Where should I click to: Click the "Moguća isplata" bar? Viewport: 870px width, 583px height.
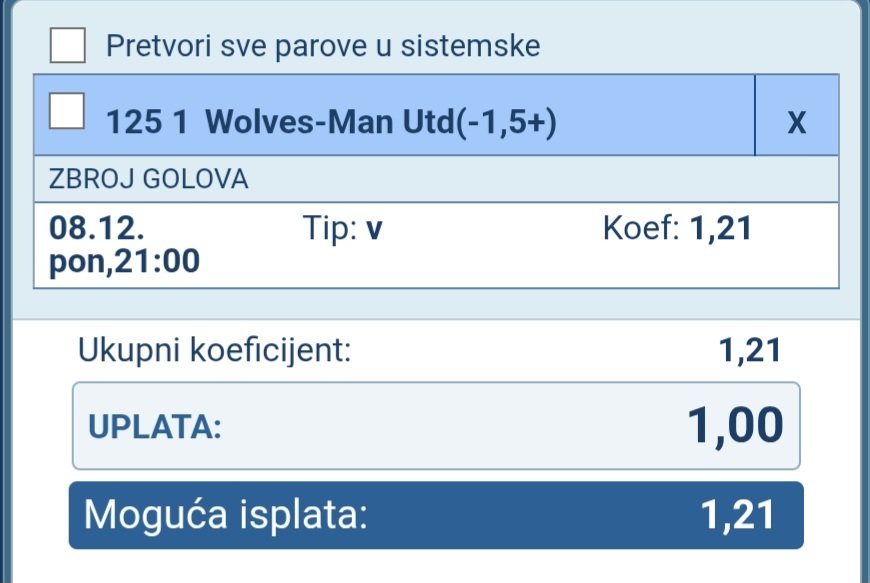(435, 515)
